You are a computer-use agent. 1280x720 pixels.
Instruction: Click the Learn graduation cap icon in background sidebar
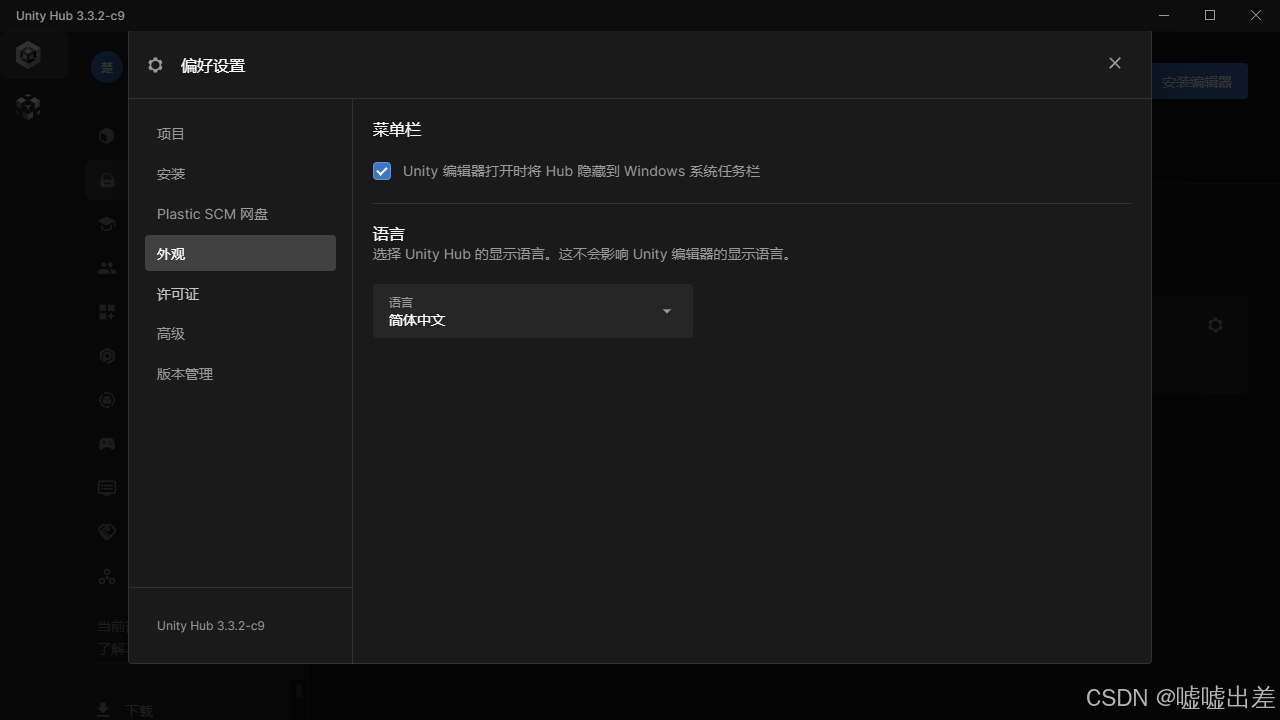point(107,224)
